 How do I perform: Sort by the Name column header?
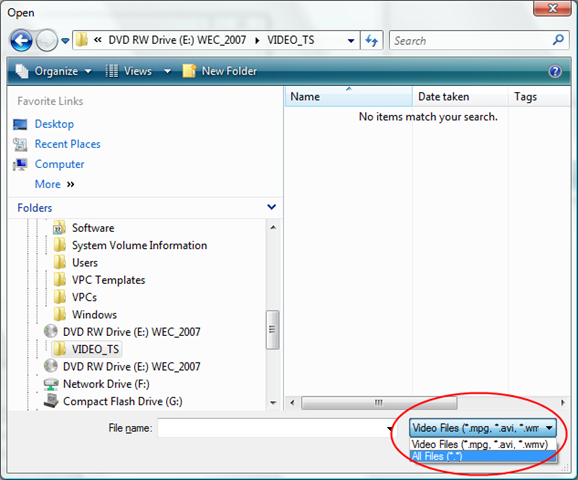[x=348, y=97]
